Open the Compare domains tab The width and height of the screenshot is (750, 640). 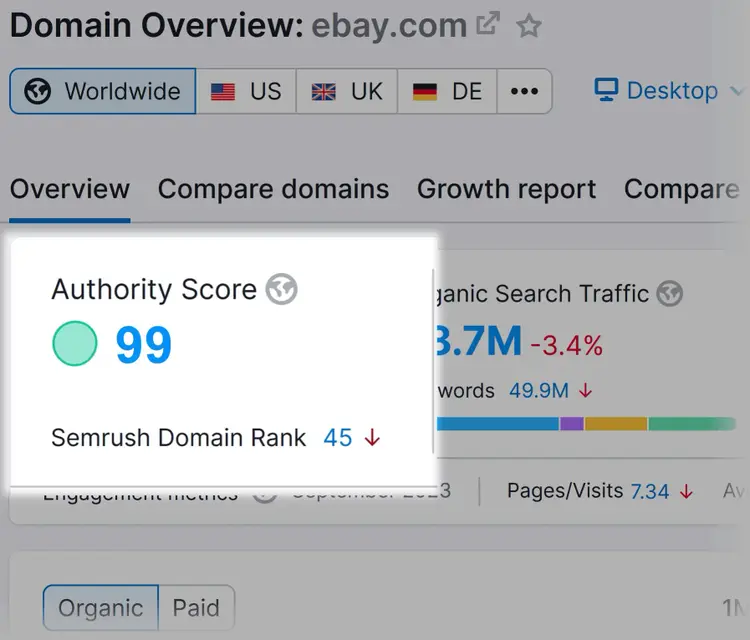tap(273, 189)
